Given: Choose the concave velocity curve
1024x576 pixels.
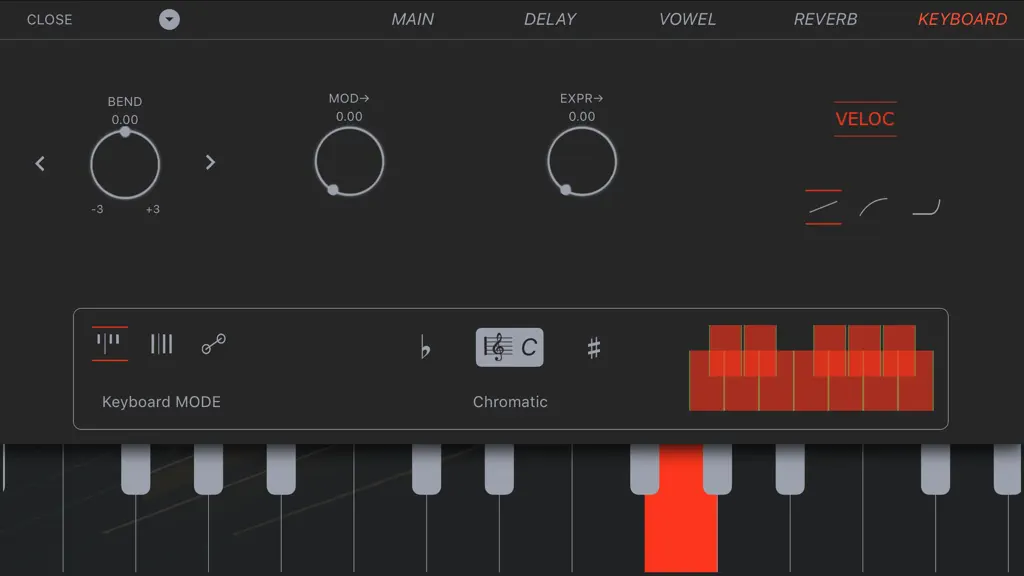Looking at the screenshot, I should [x=926, y=208].
